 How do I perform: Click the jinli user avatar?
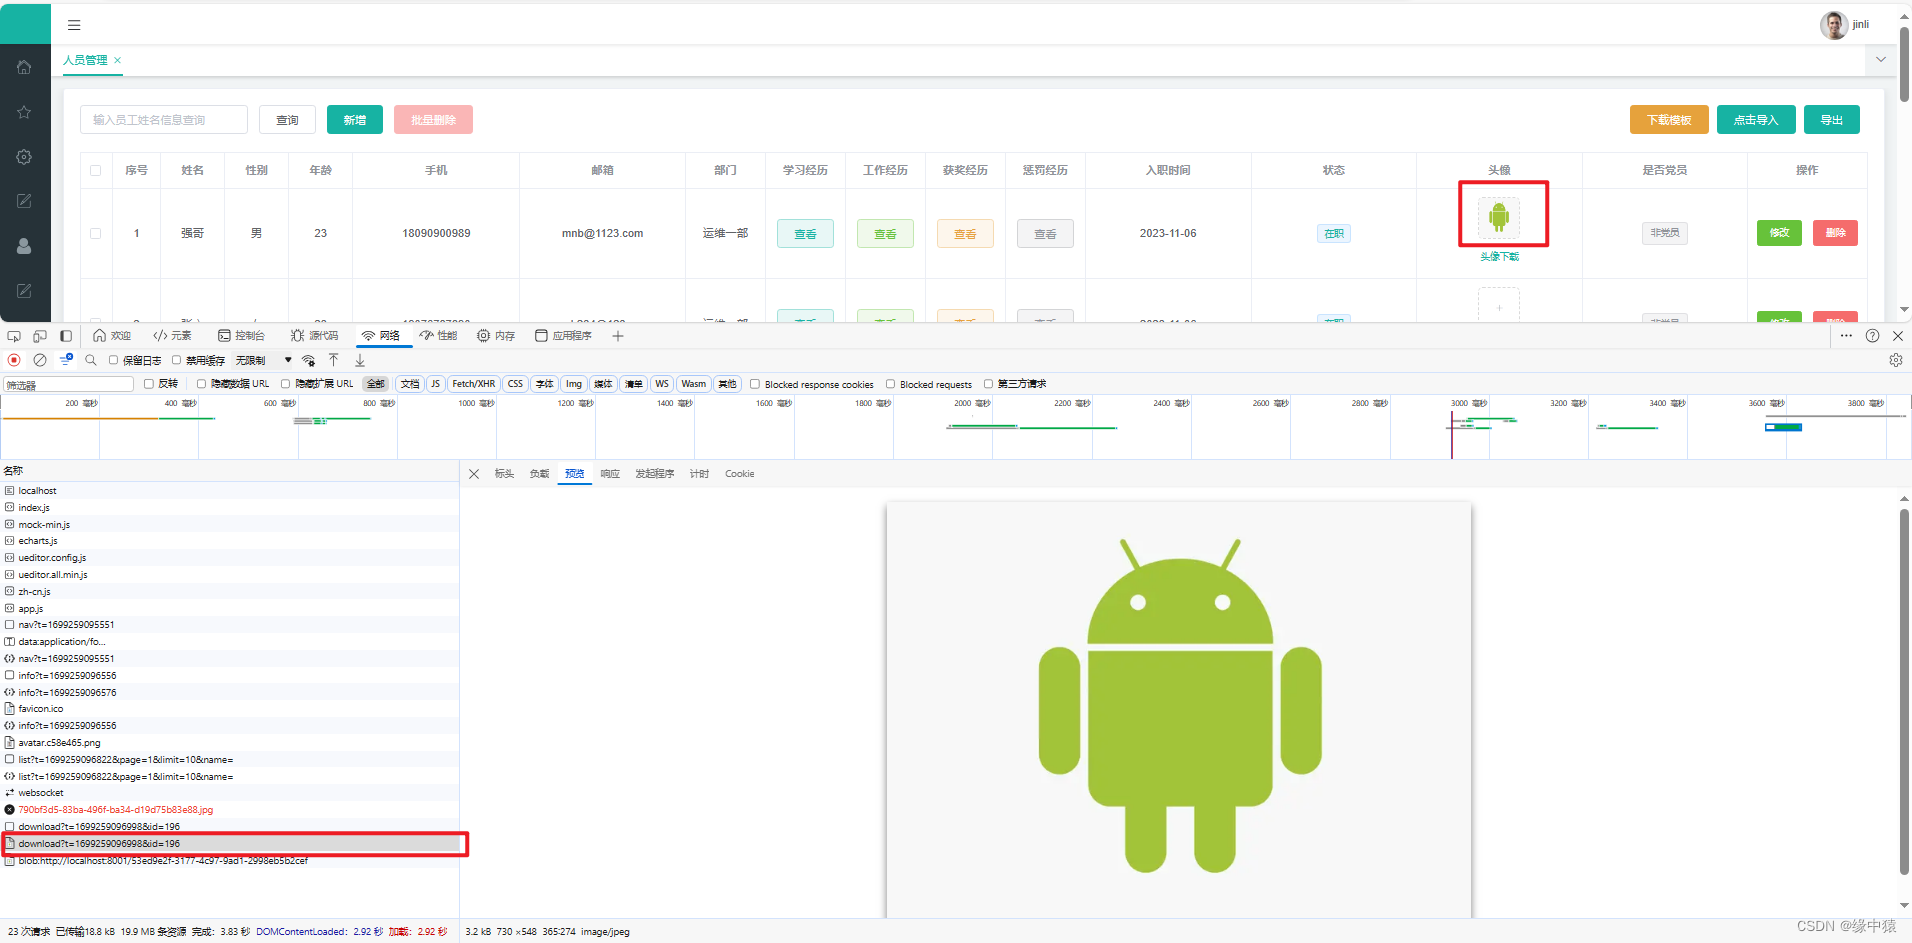point(1833,25)
